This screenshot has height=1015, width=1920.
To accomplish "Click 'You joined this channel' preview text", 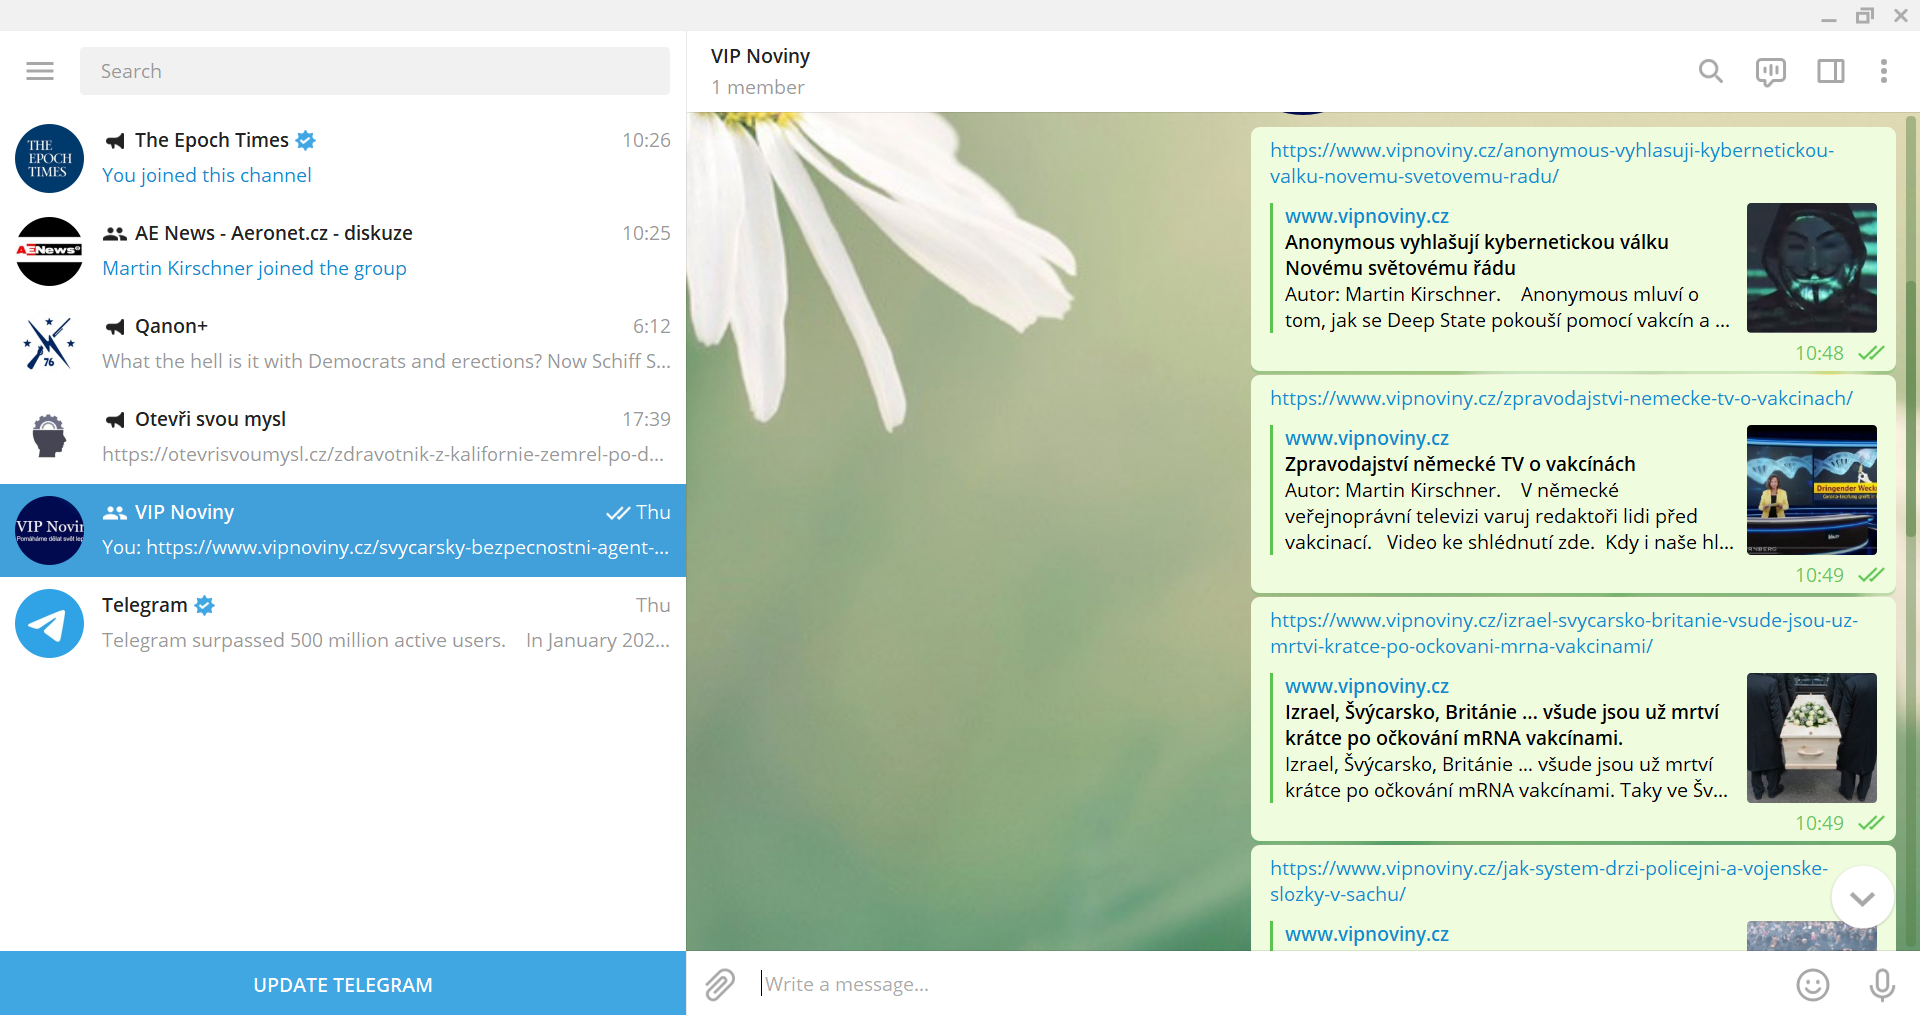I will (207, 175).
